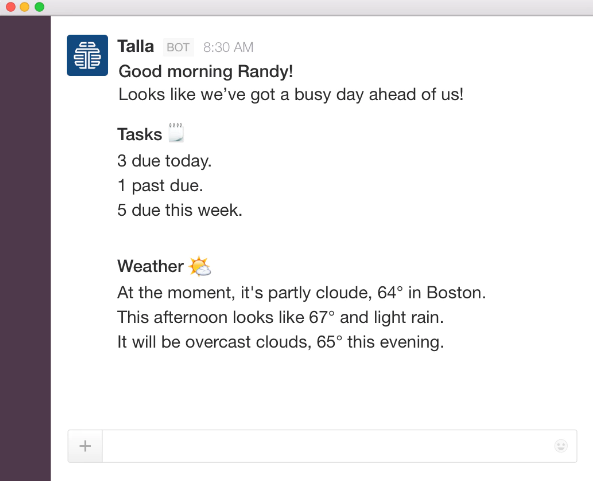Click the Weather heading in message
Image resolution: width=593 pixels, height=481 pixels.
[151, 266]
